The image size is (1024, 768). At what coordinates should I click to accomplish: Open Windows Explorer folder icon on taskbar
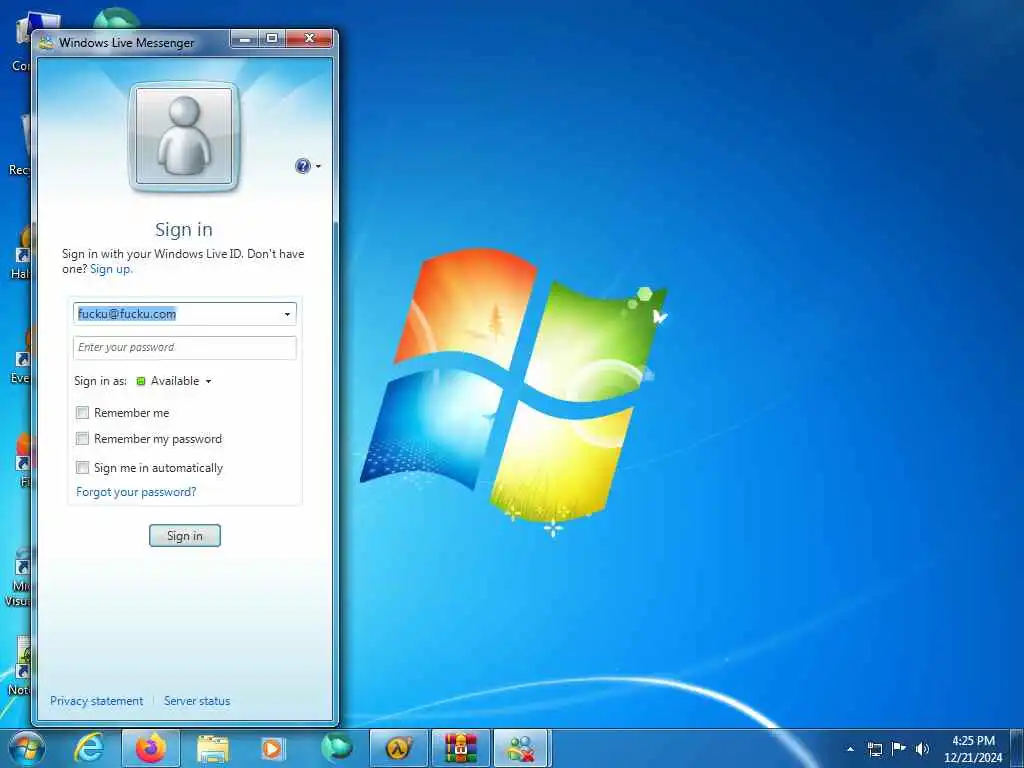(213, 748)
